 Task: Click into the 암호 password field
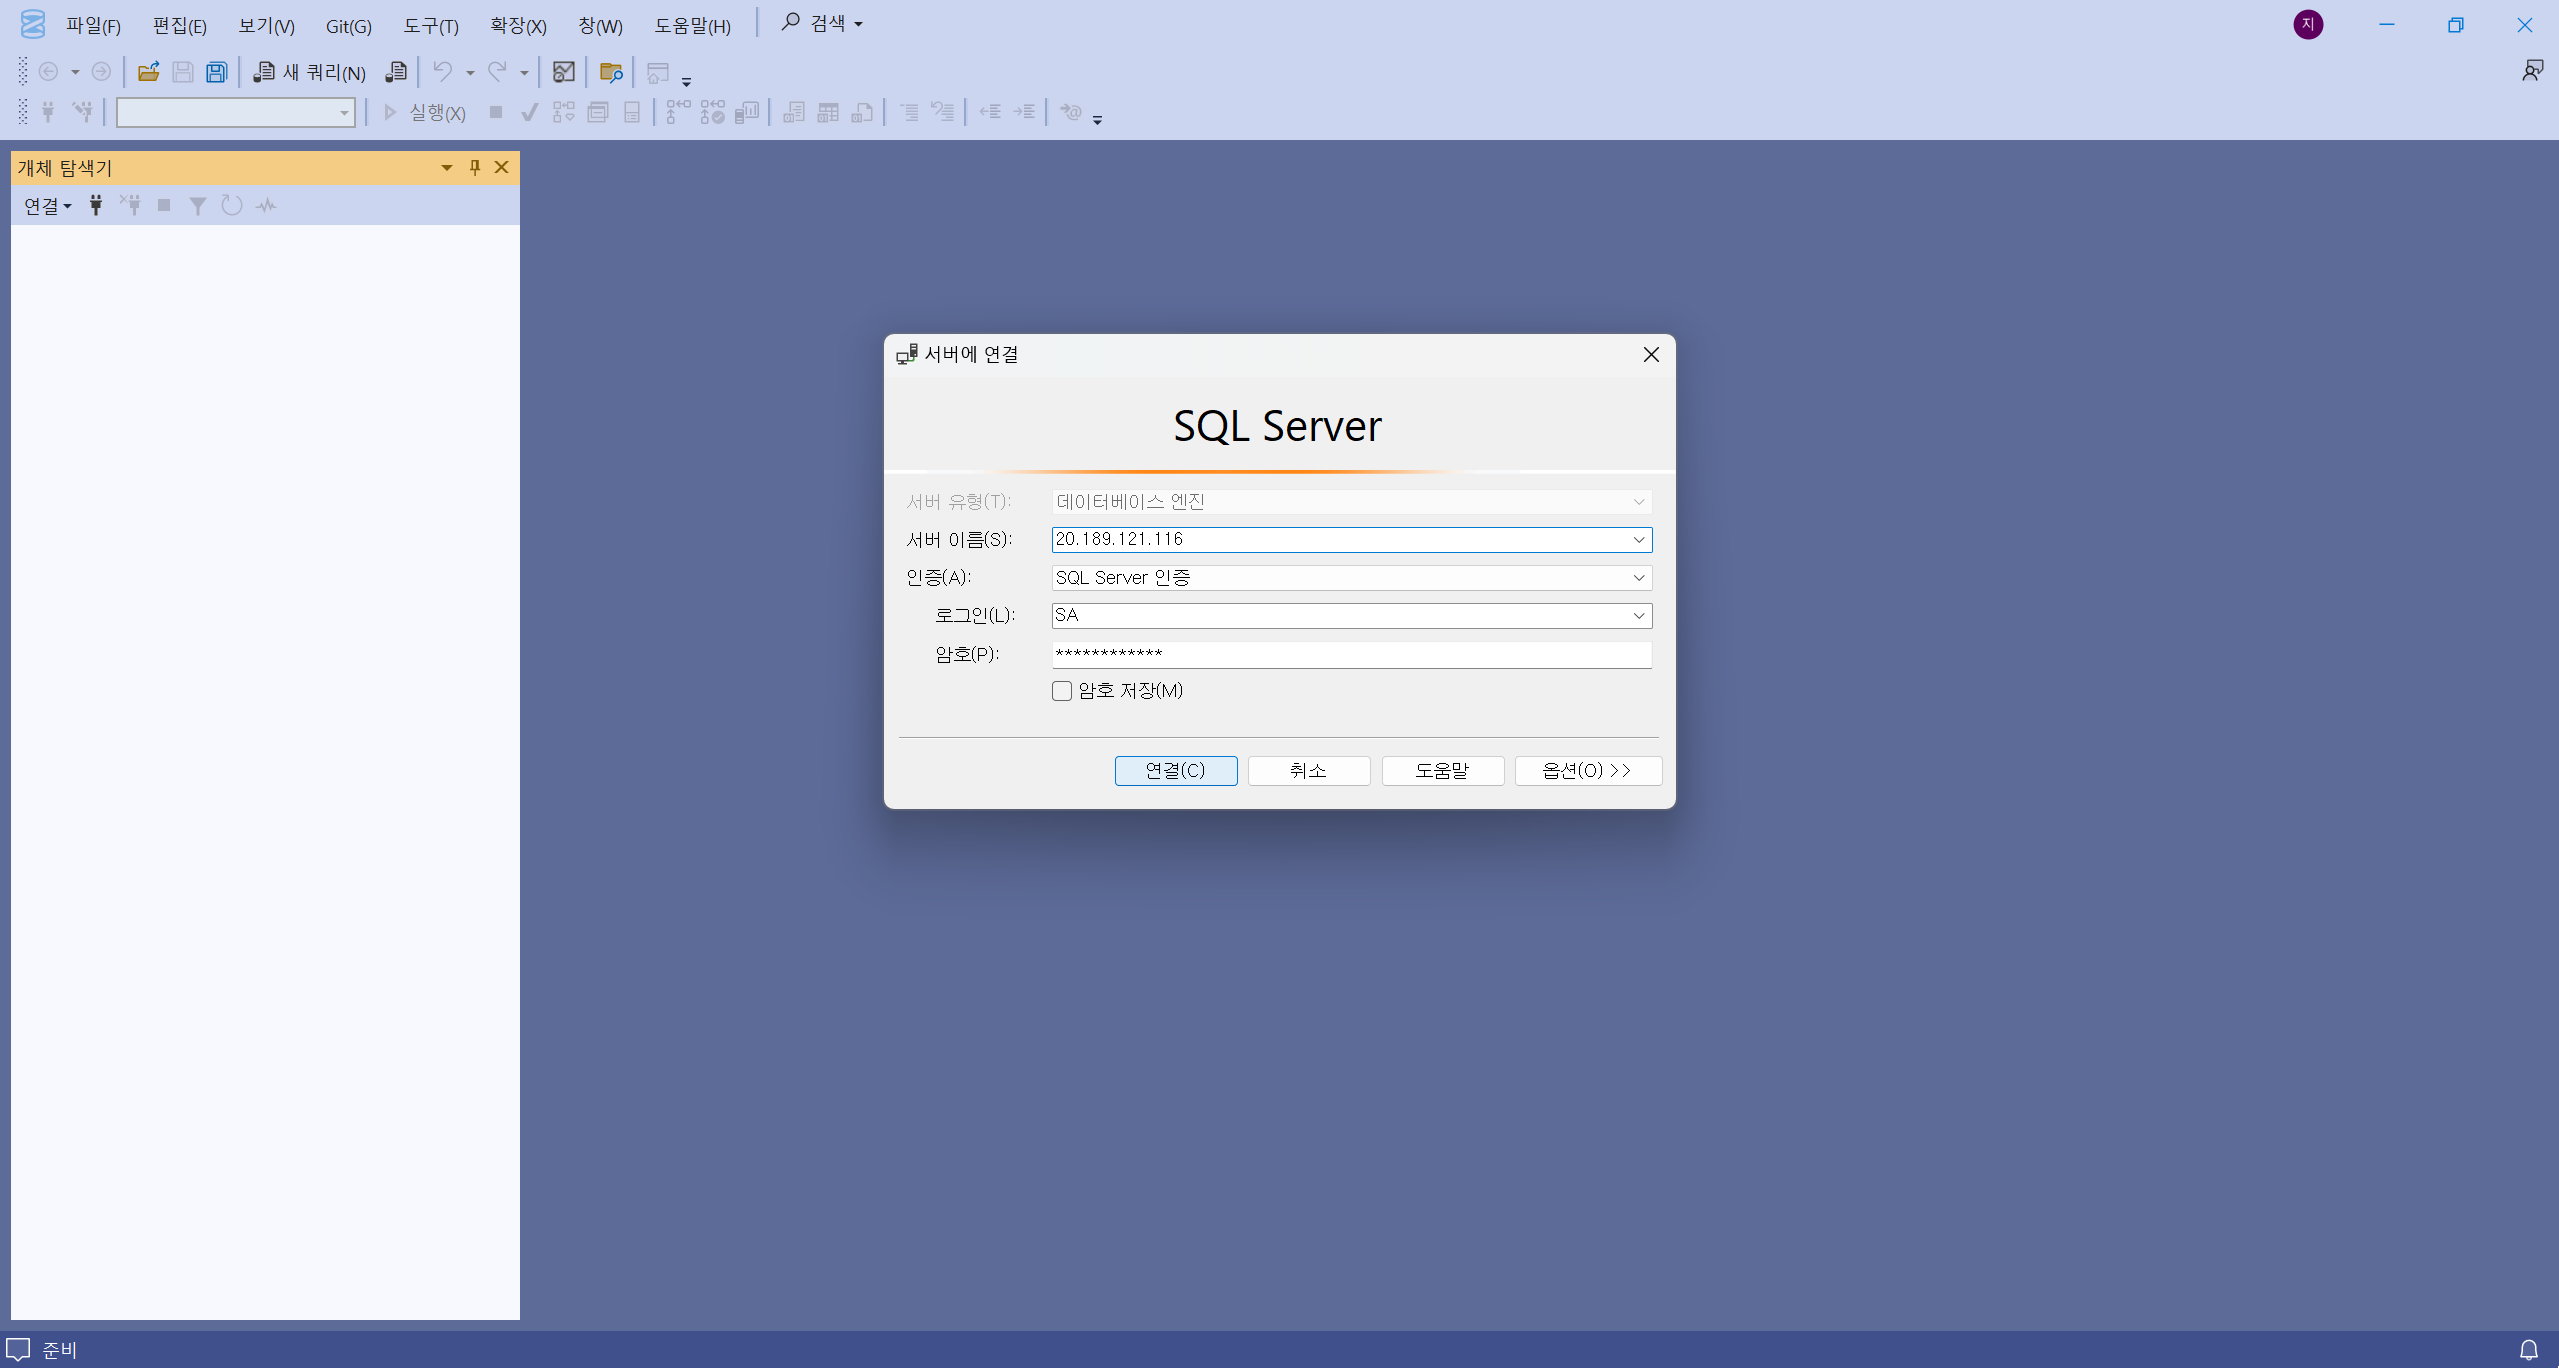(1350, 655)
